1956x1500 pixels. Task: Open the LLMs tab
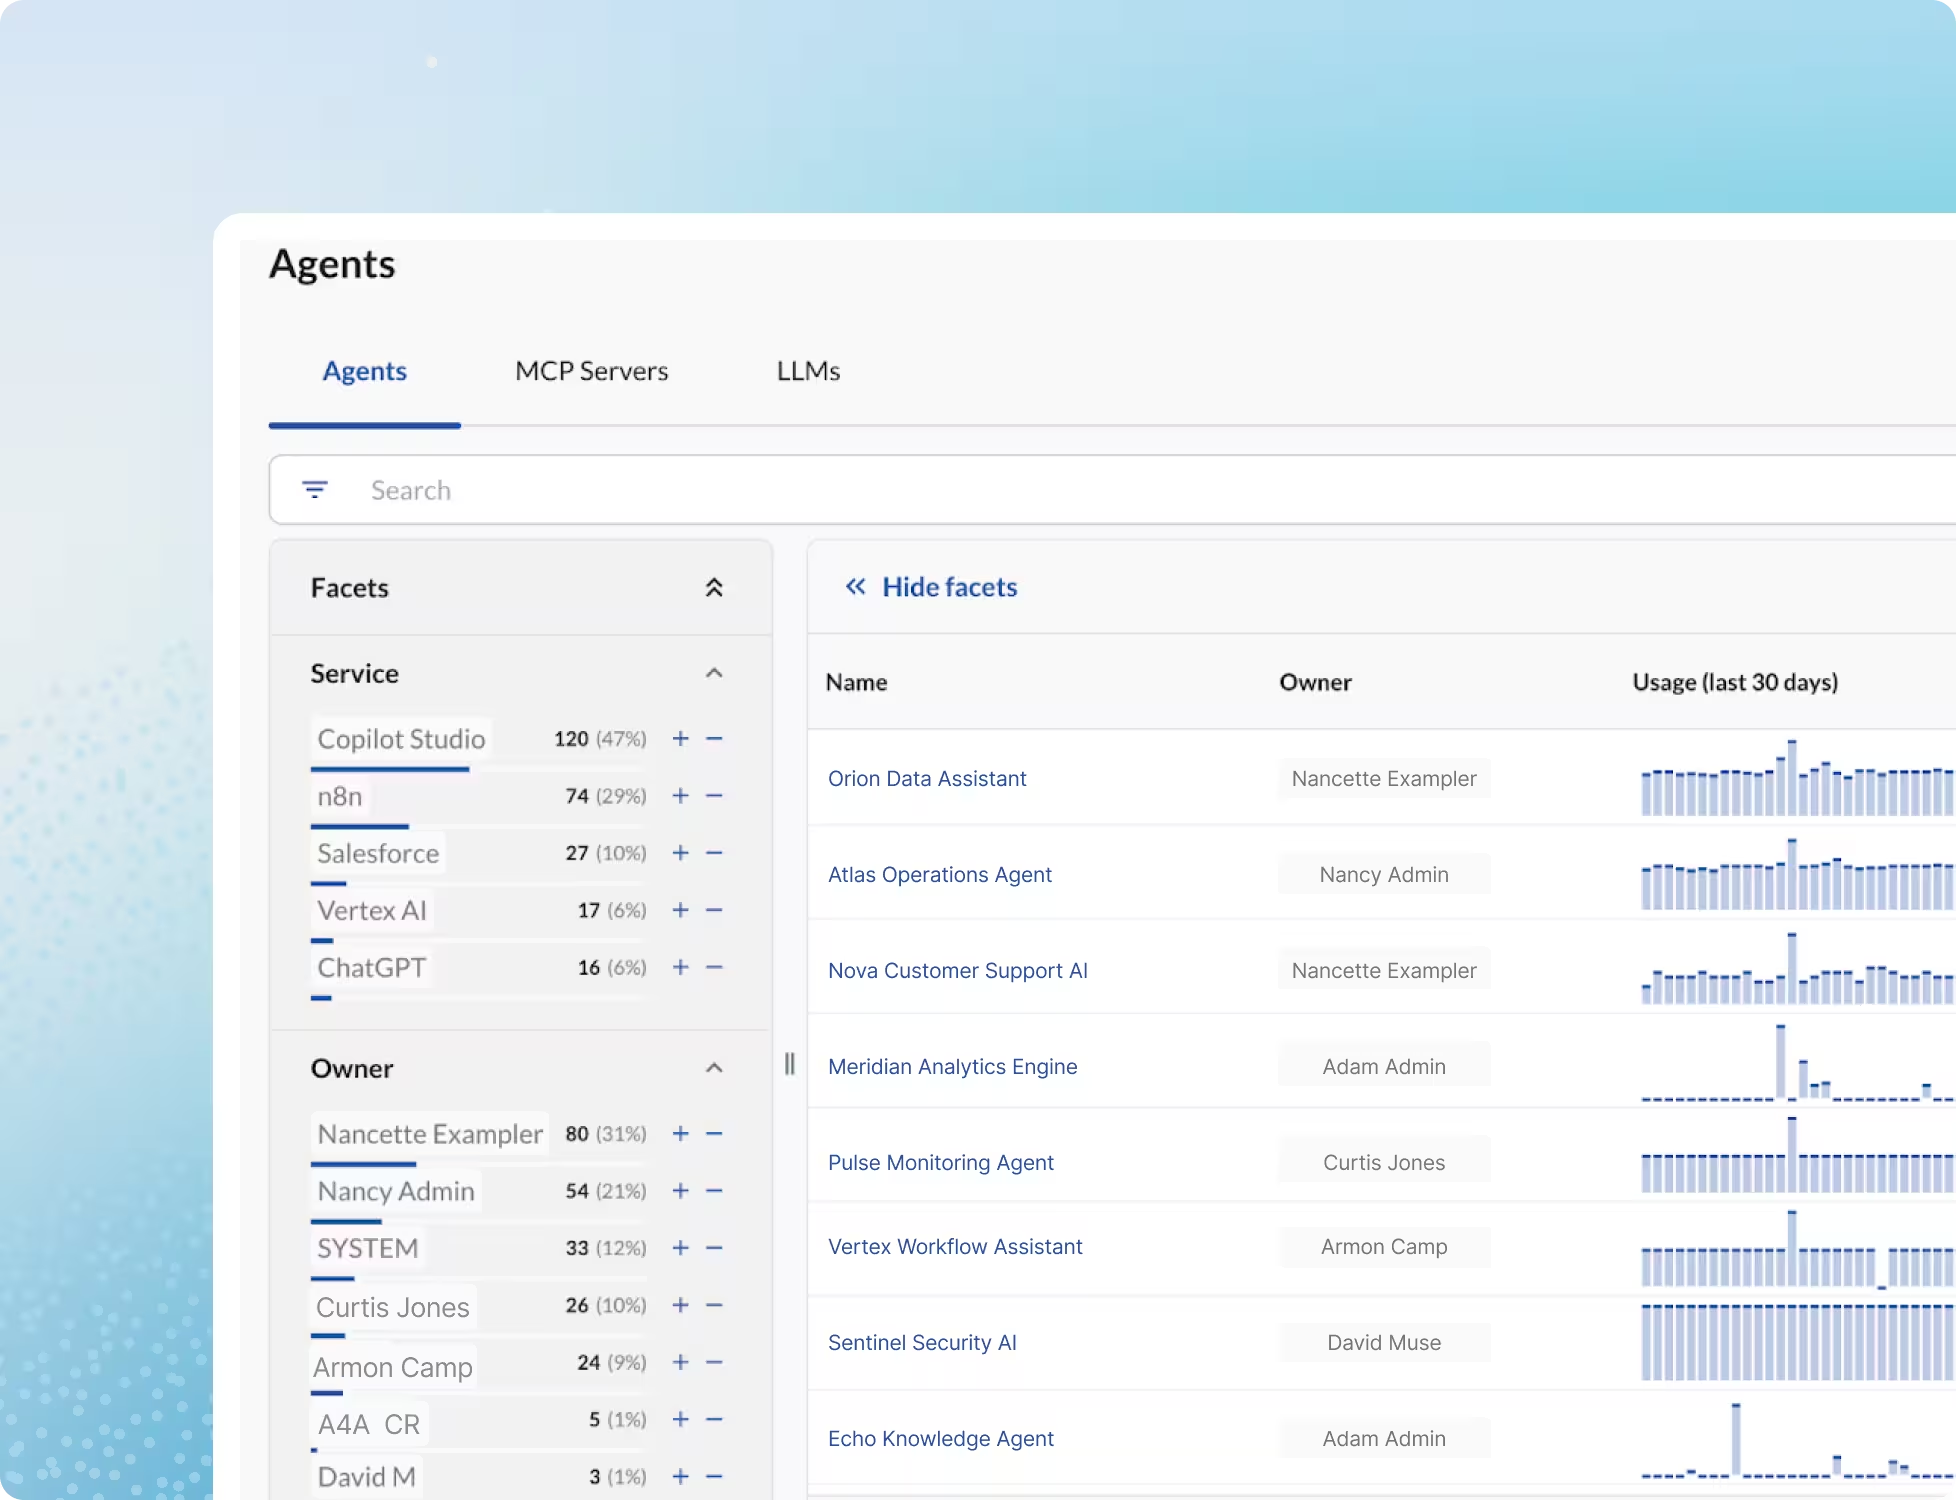[809, 371]
